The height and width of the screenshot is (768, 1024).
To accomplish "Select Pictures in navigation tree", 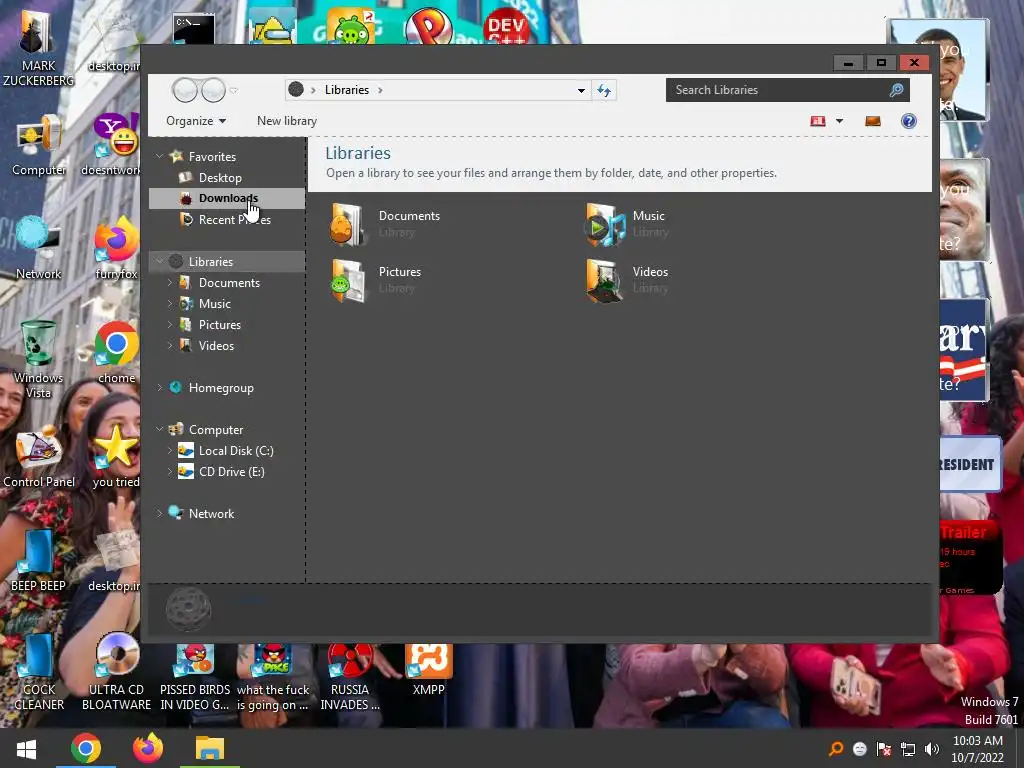I will click(x=219, y=325).
